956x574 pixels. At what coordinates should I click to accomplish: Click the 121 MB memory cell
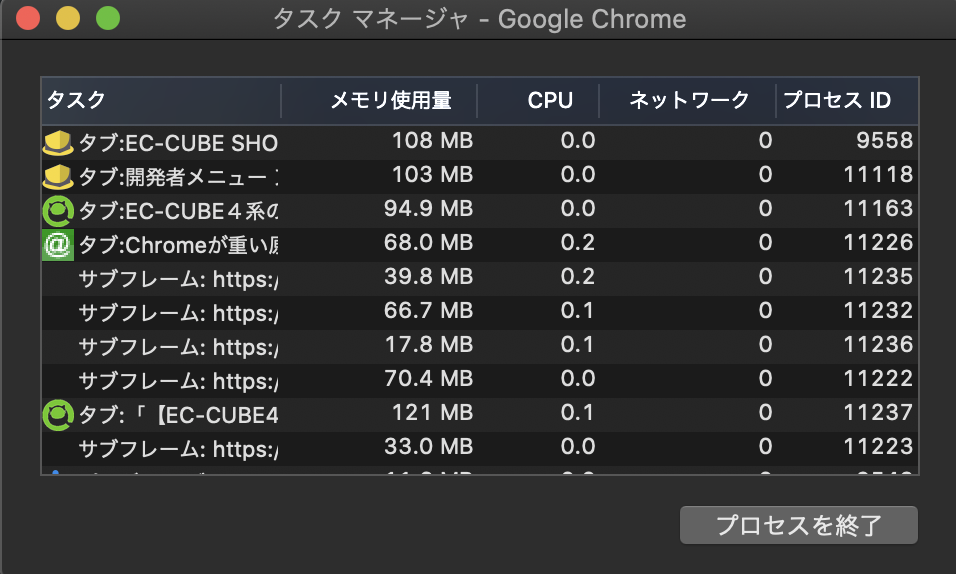(439, 413)
